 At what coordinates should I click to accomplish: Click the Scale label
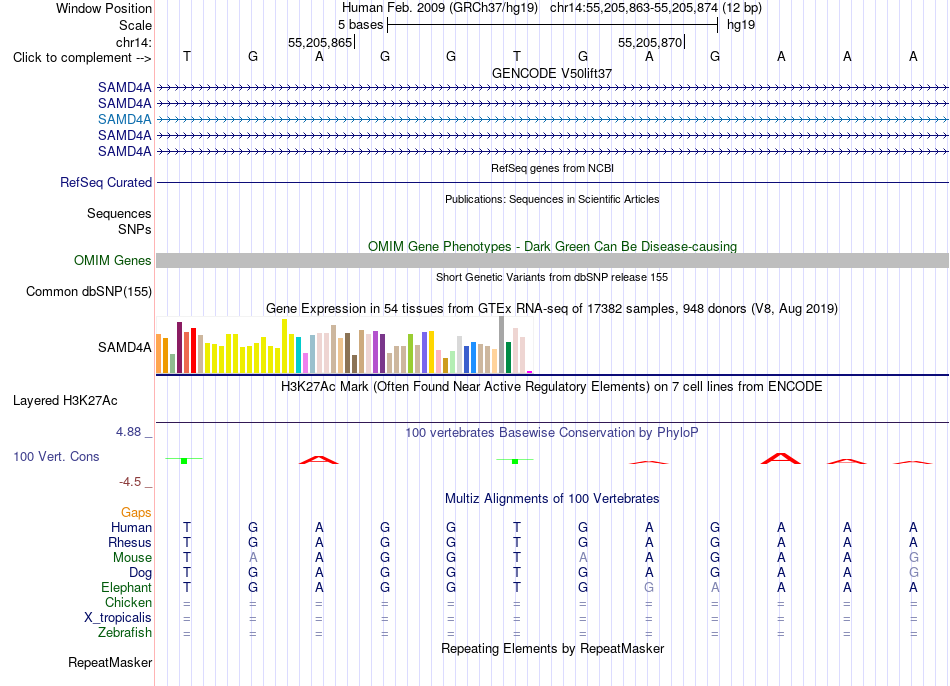pos(136,25)
